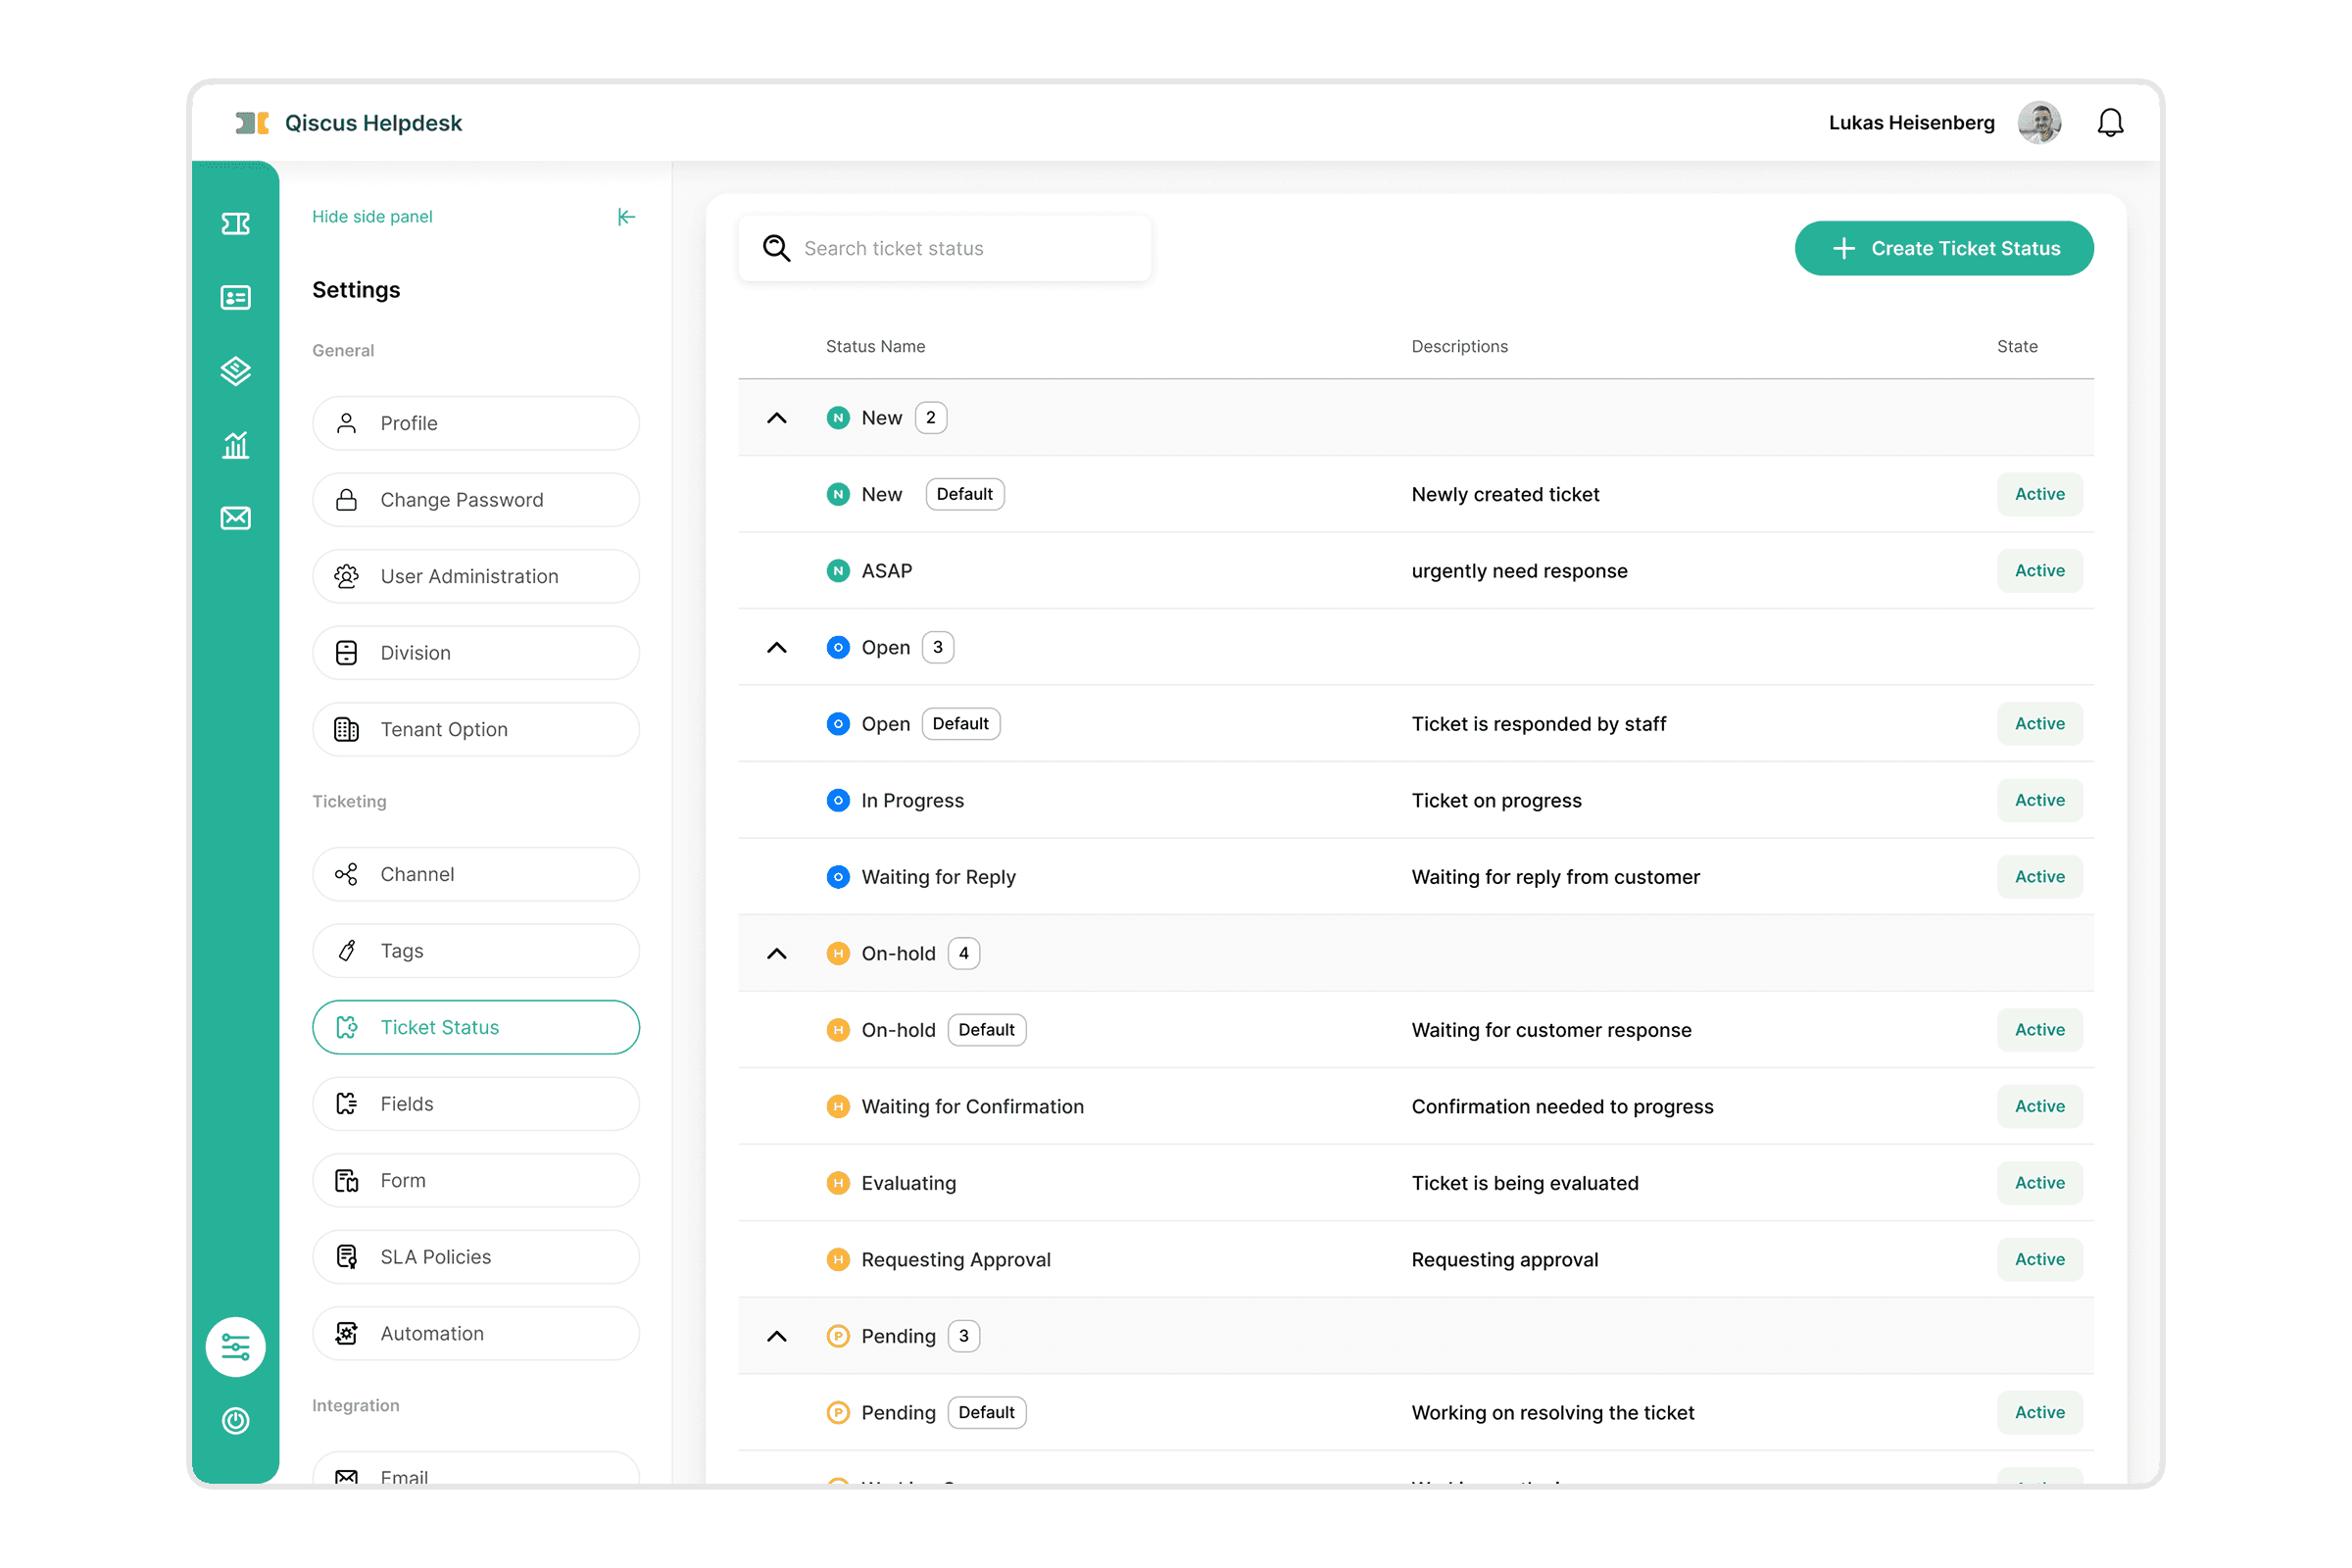Viewport: 2352px width, 1568px height.
Task: Open the settings sliders icon in rail
Action: click(235, 1347)
